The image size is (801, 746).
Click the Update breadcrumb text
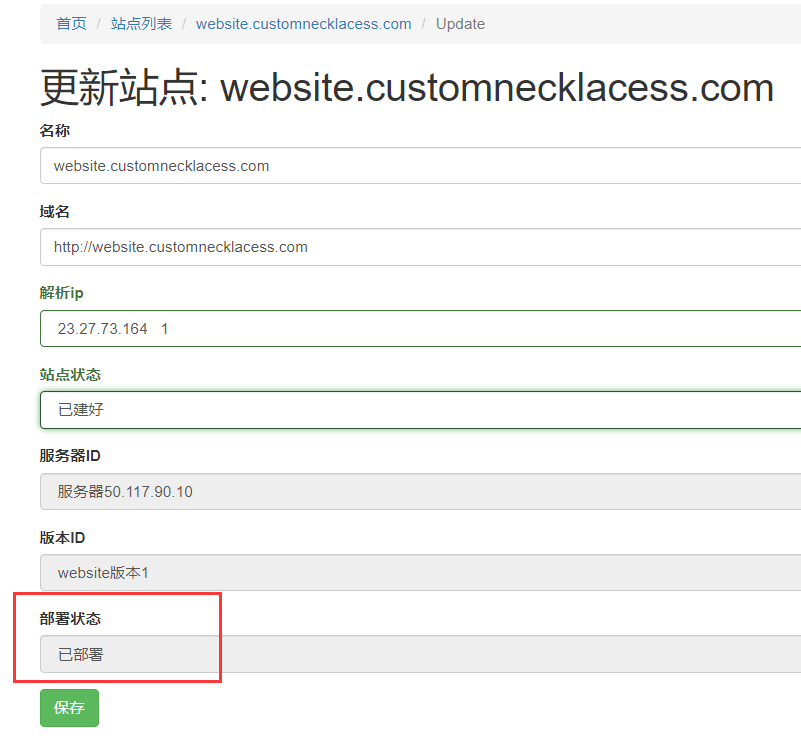[460, 24]
